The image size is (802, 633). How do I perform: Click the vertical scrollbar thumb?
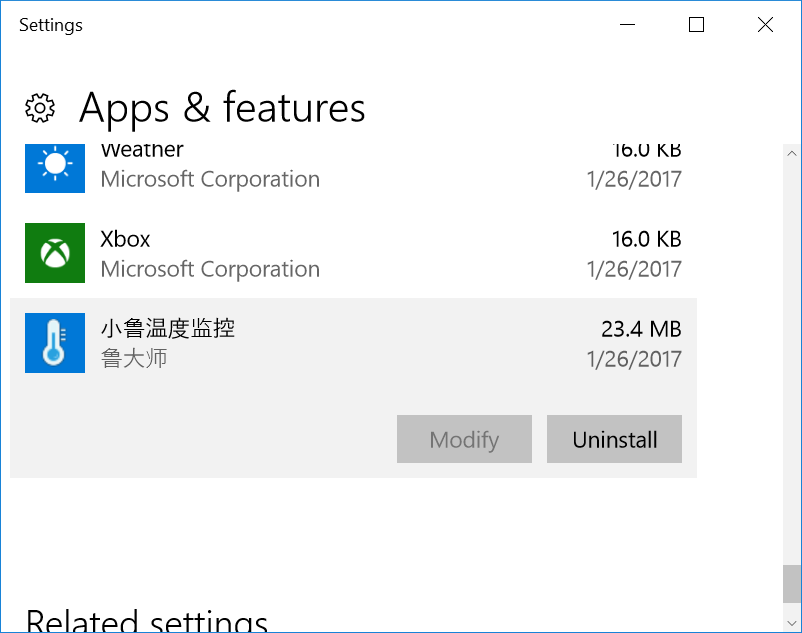coord(792,584)
